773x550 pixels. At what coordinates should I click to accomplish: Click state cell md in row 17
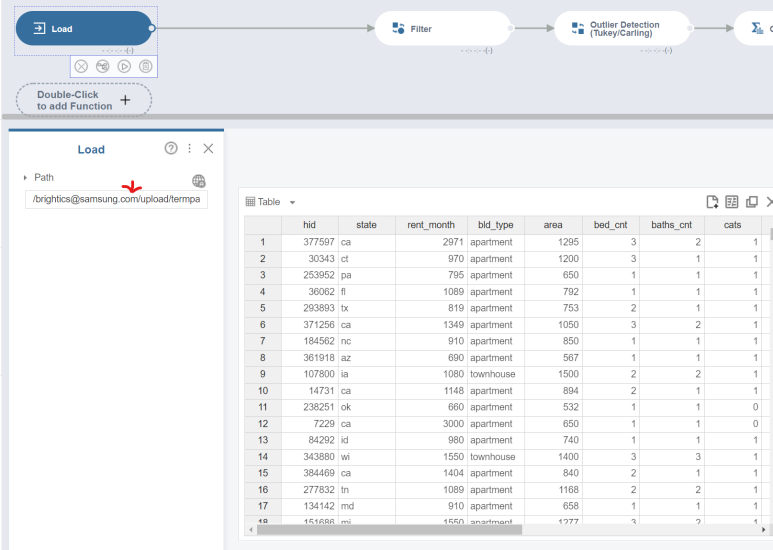coord(366,506)
